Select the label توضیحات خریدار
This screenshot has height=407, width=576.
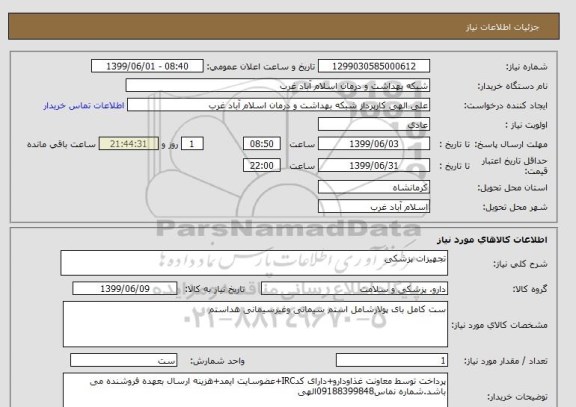point(517,397)
